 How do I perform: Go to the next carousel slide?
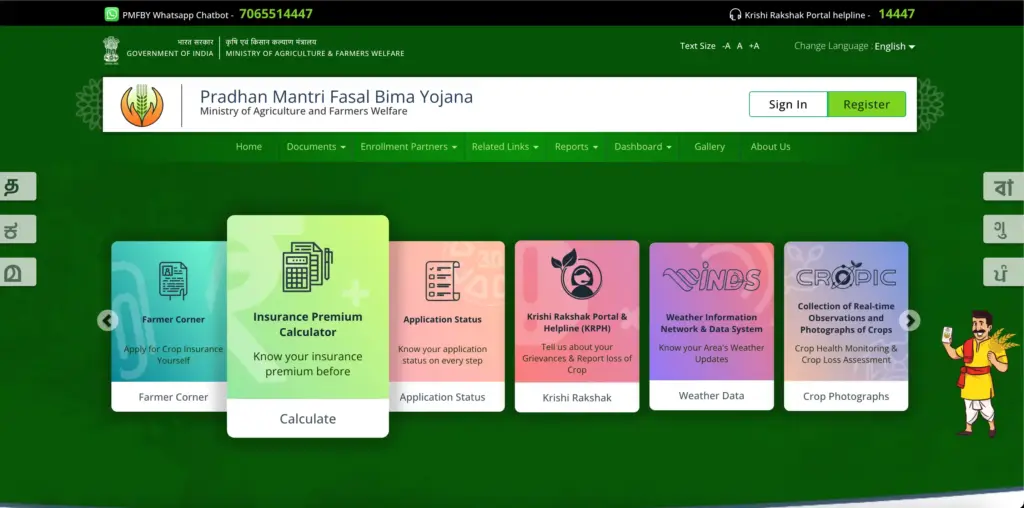click(909, 320)
